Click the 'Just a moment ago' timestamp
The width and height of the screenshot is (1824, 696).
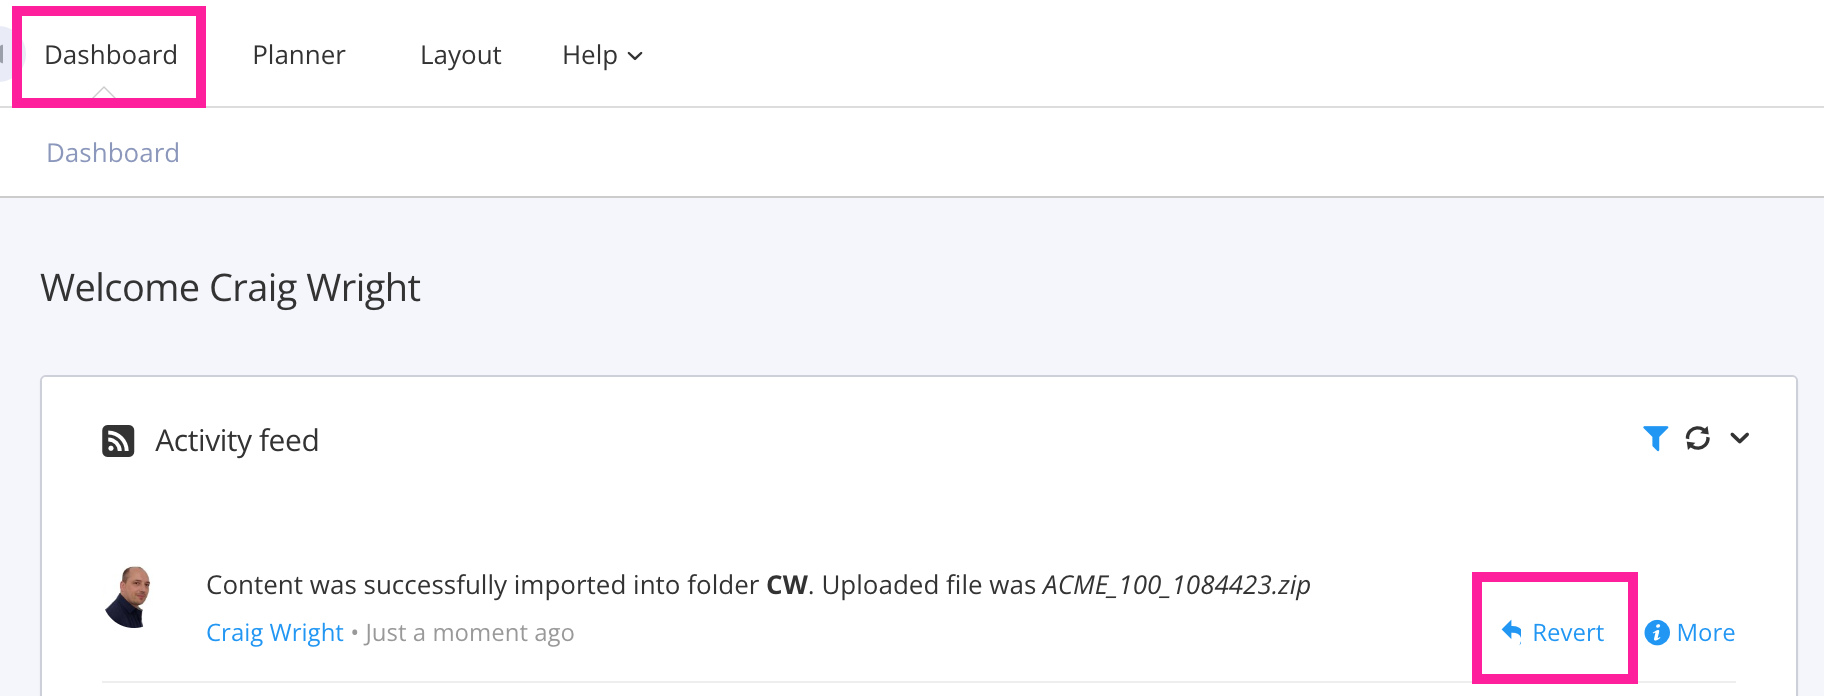click(x=468, y=632)
